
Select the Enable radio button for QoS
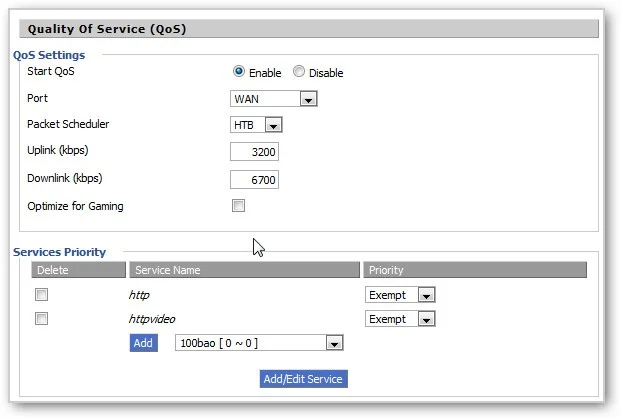tap(239, 72)
